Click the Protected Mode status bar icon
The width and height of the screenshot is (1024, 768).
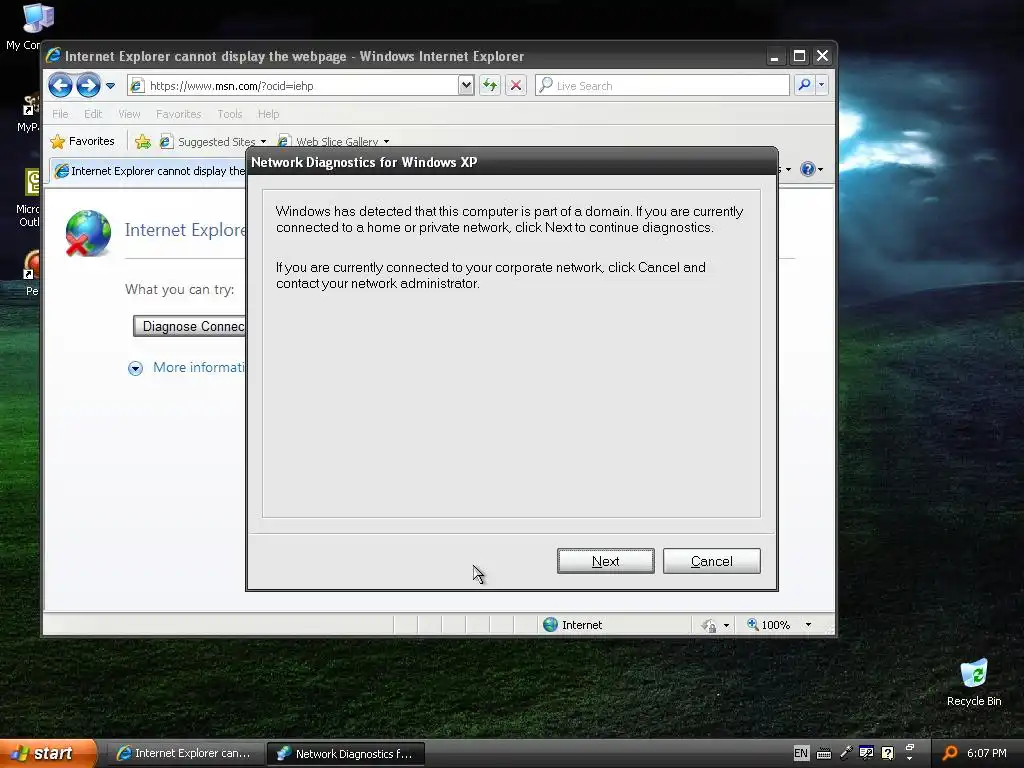[x=709, y=625]
